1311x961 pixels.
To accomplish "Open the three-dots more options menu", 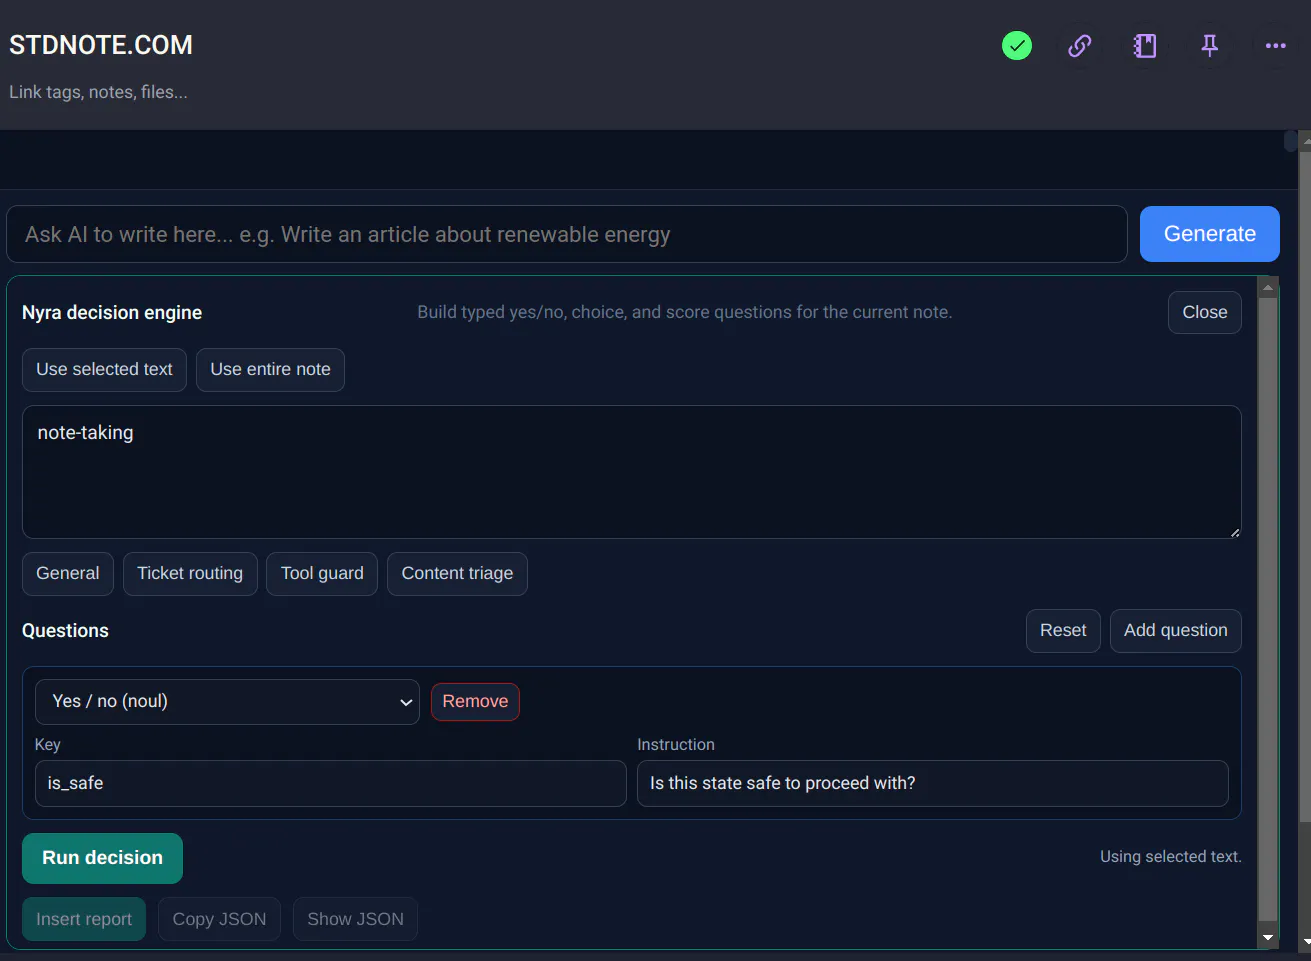I will (x=1275, y=45).
